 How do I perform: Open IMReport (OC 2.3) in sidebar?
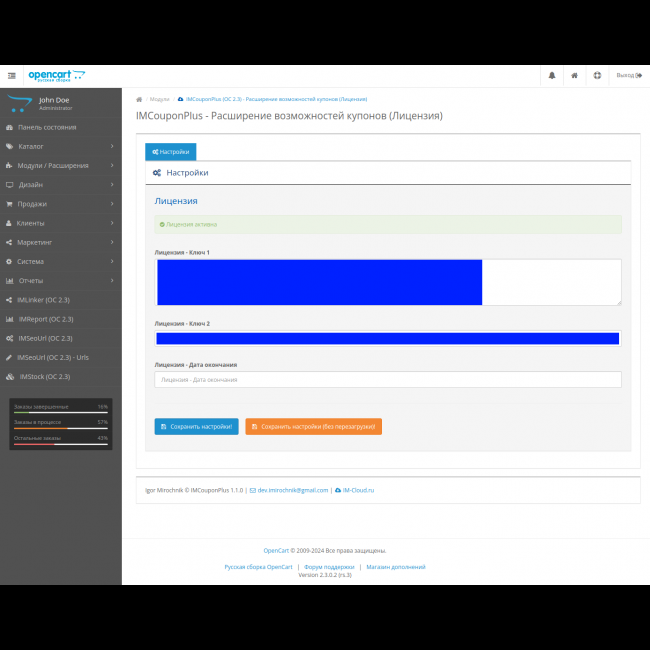[x=45, y=319]
